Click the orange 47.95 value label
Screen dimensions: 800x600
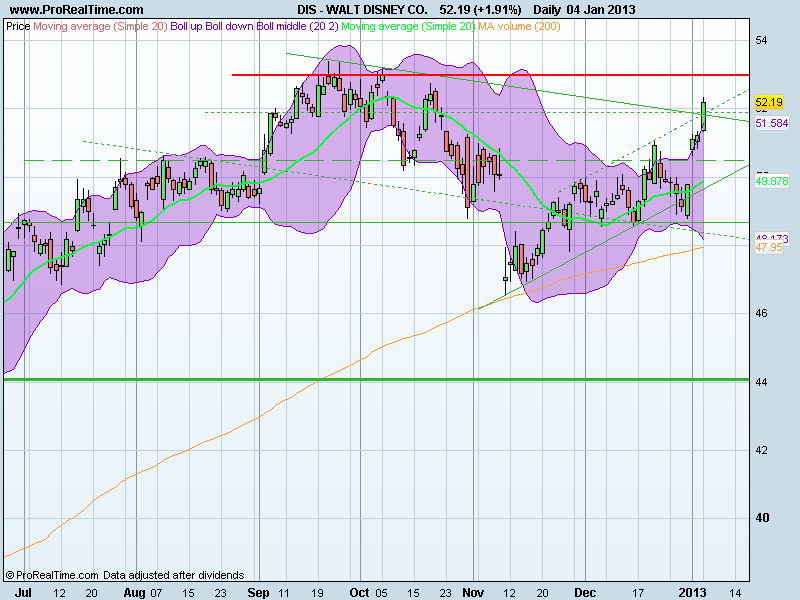coord(769,247)
